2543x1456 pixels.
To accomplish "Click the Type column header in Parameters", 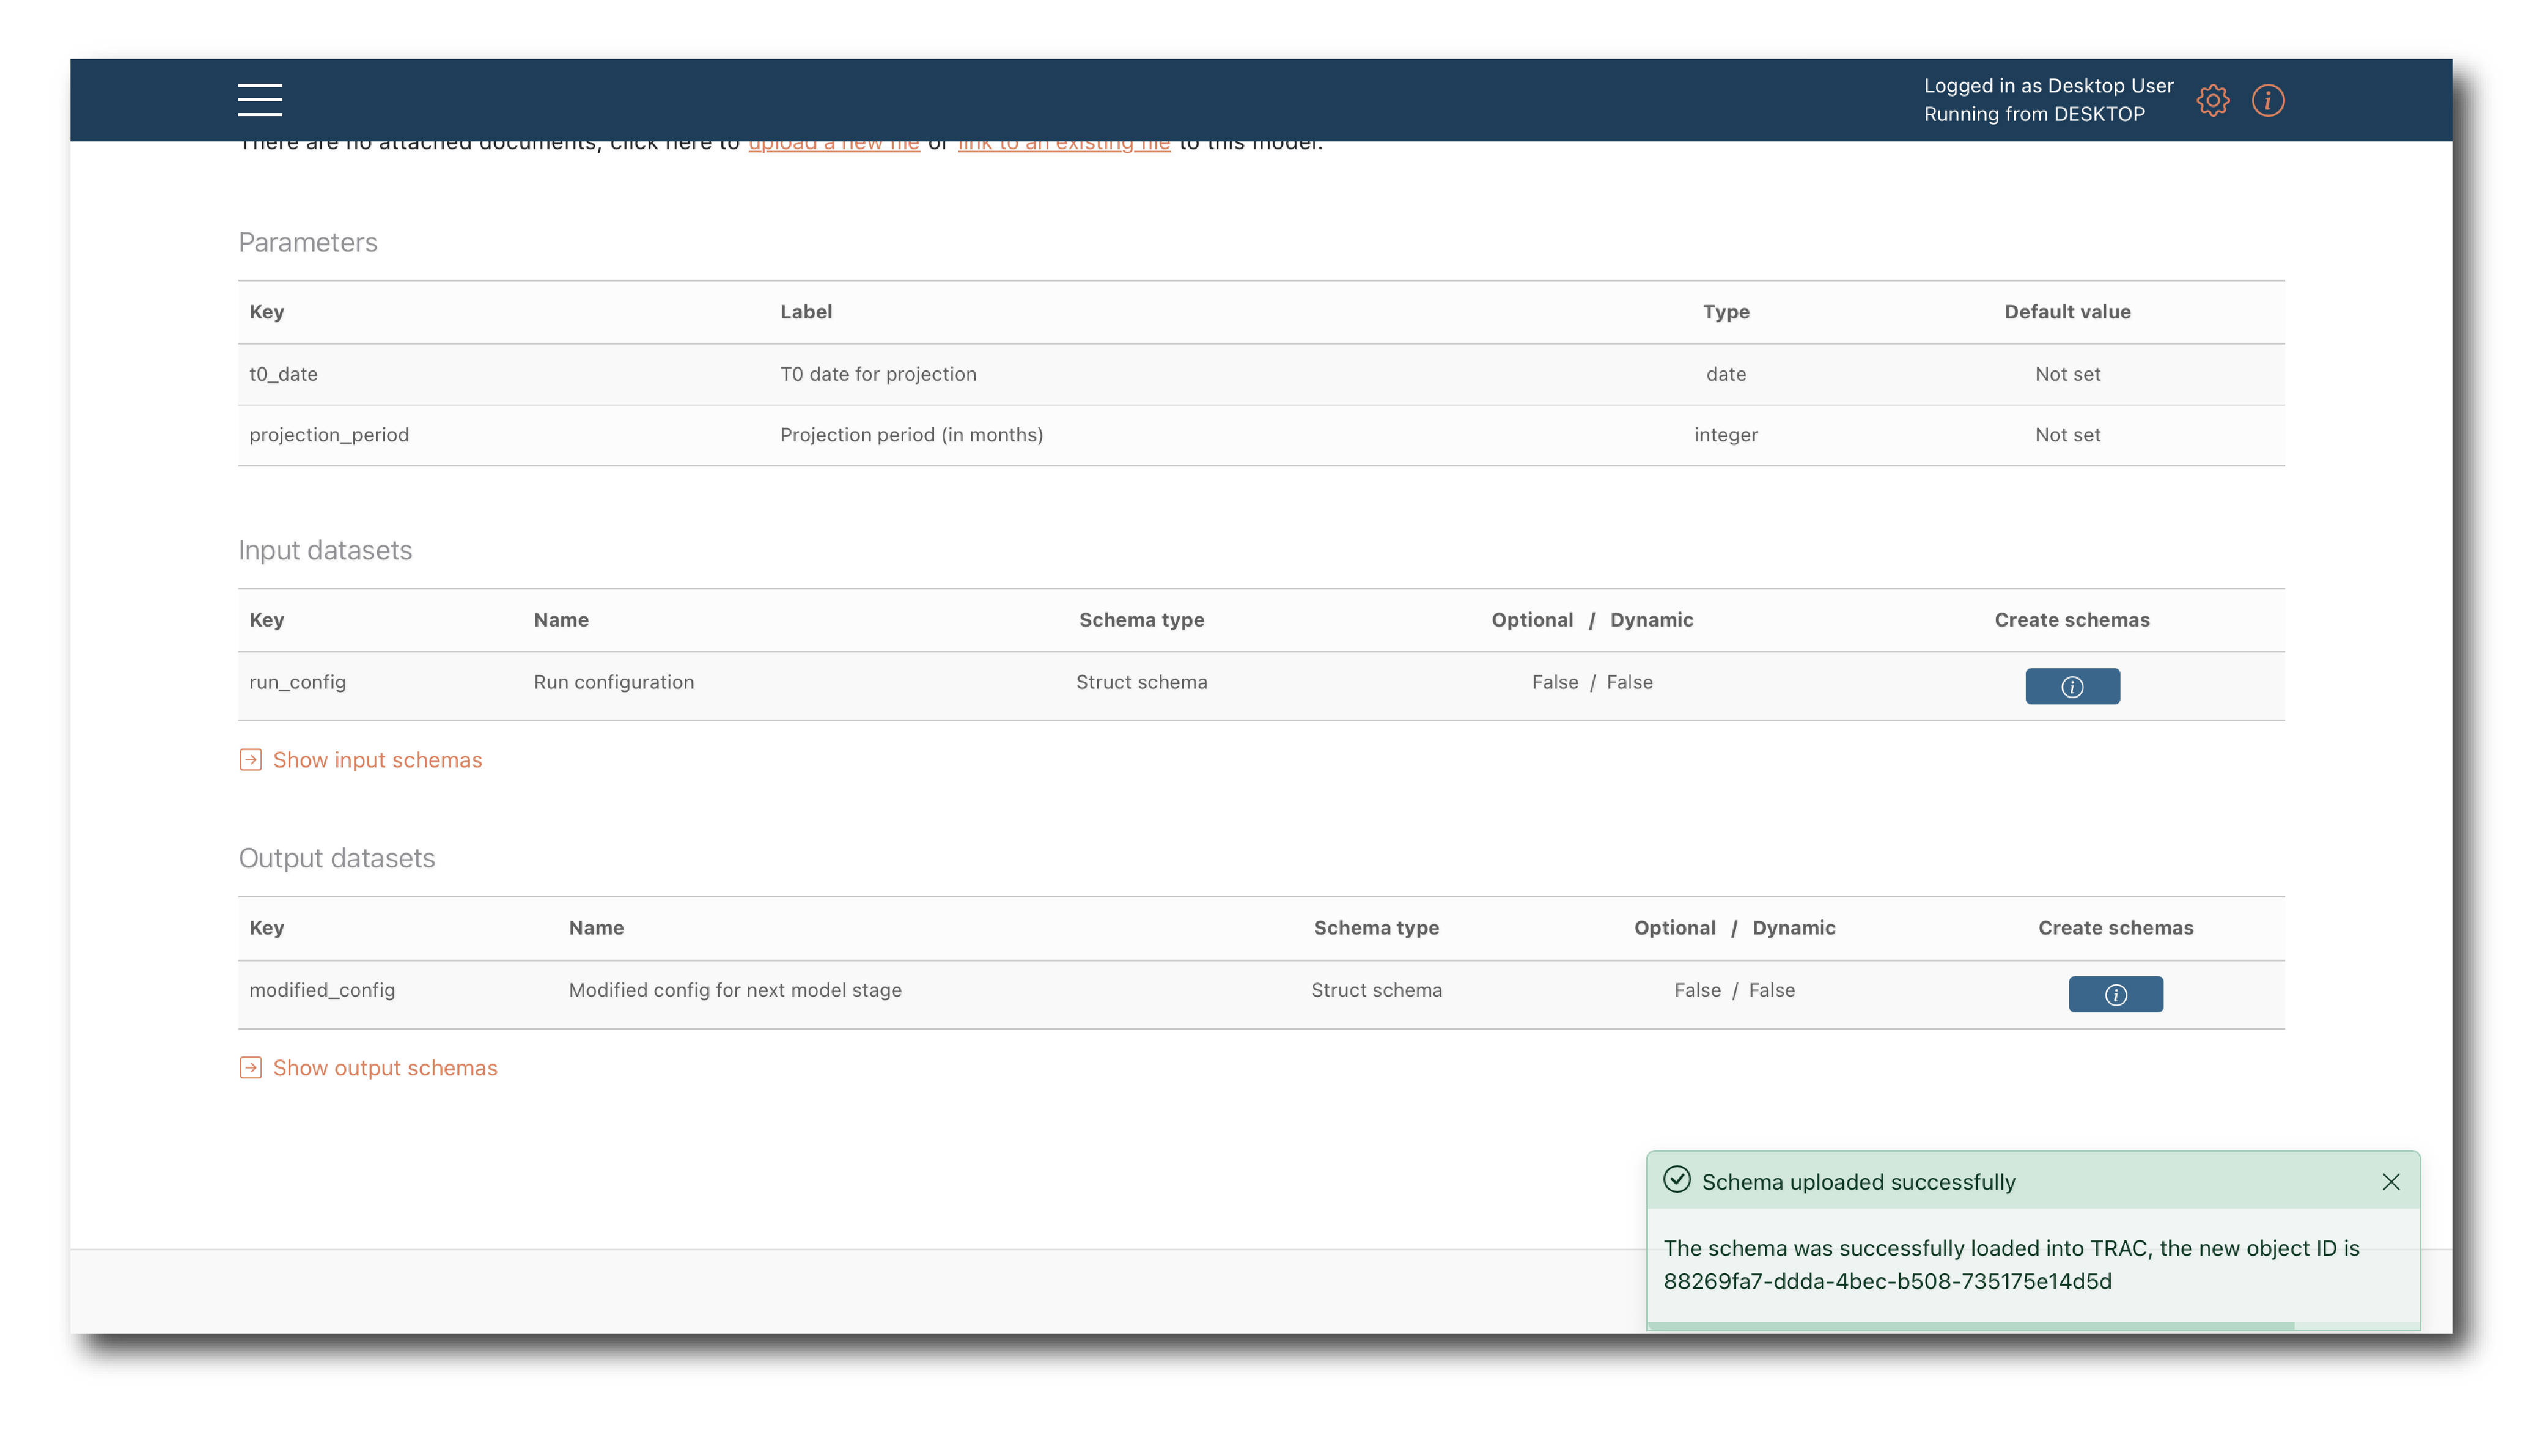I will (1726, 312).
